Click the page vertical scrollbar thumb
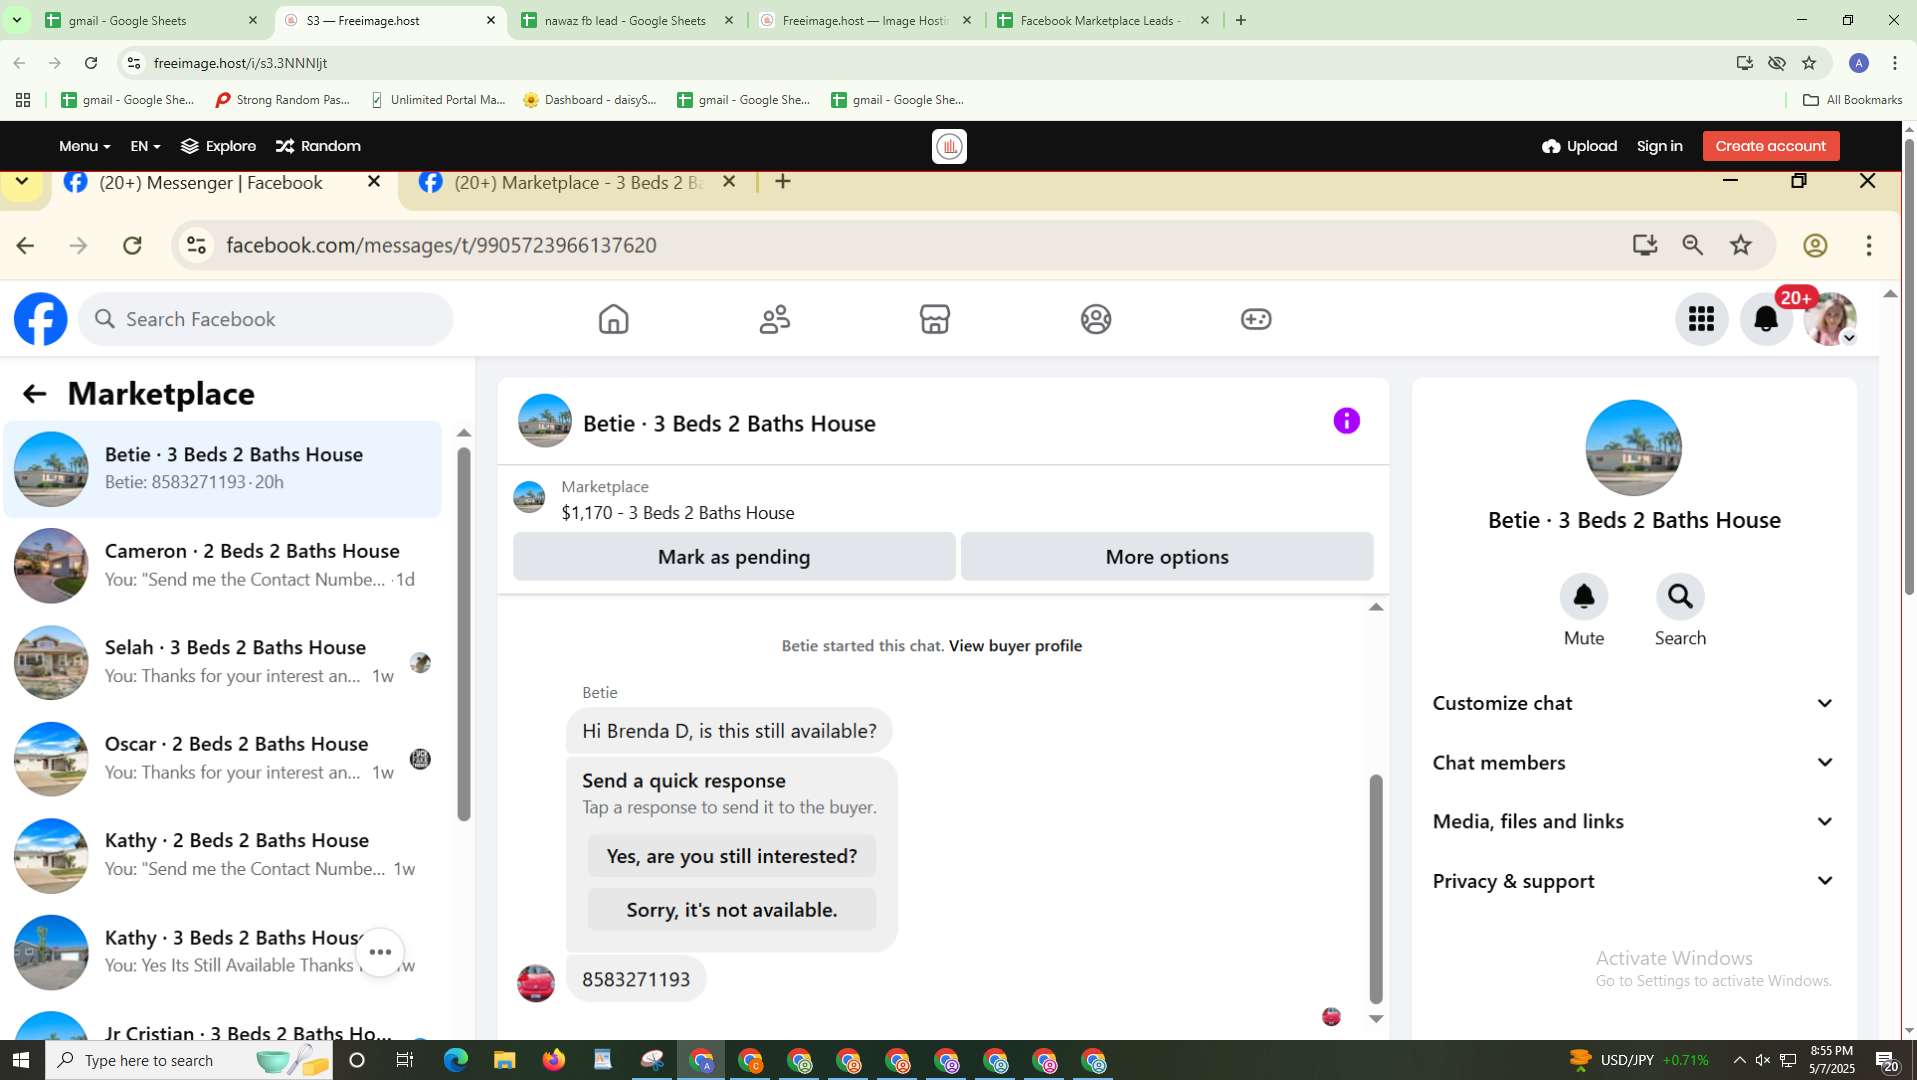The image size is (1917, 1080). point(1908,365)
